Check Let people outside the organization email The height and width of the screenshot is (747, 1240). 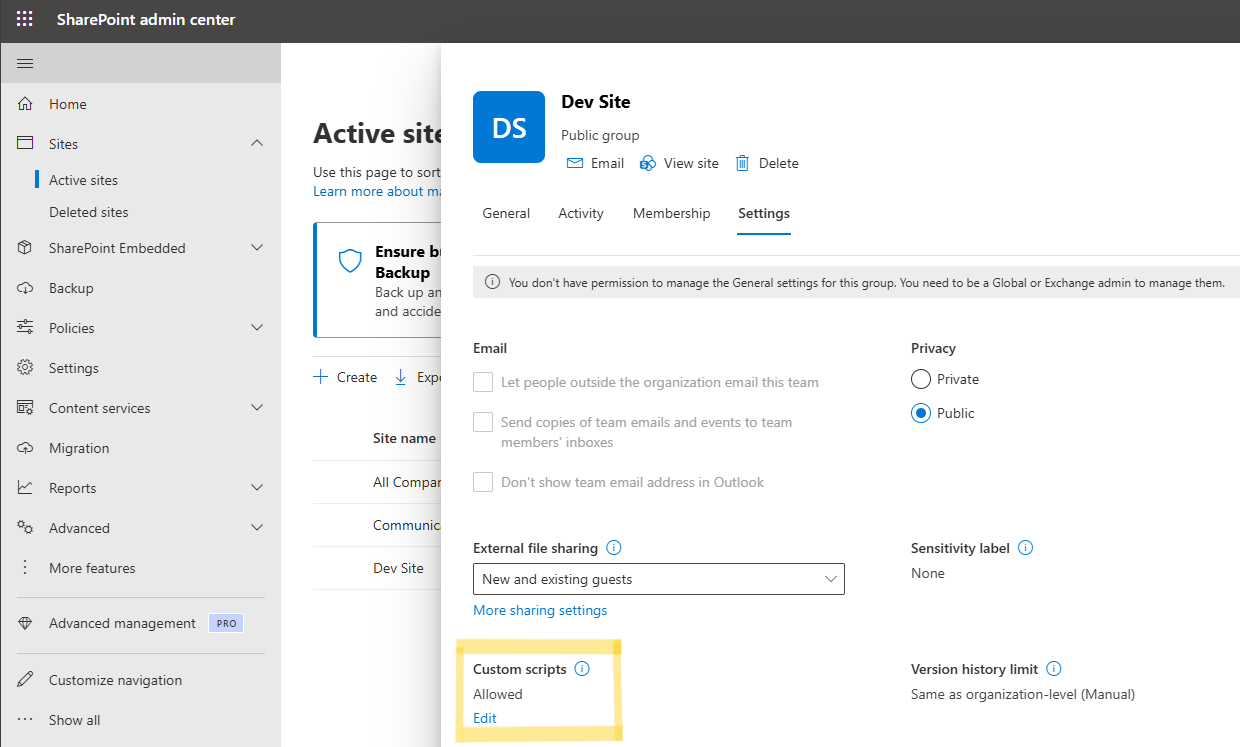483,382
